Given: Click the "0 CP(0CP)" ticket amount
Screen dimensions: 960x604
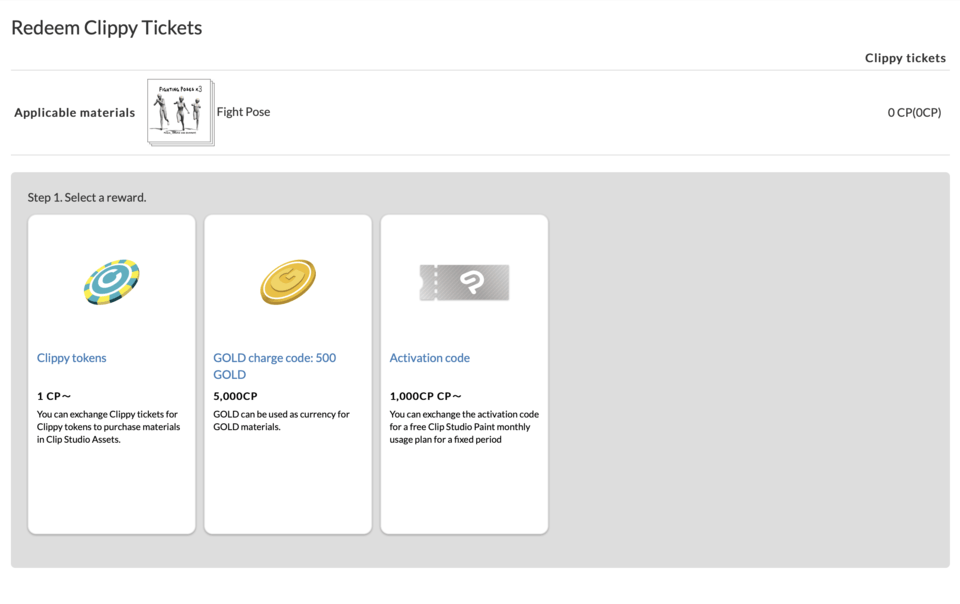Looking at the screenshot, I should pos(914,113).
